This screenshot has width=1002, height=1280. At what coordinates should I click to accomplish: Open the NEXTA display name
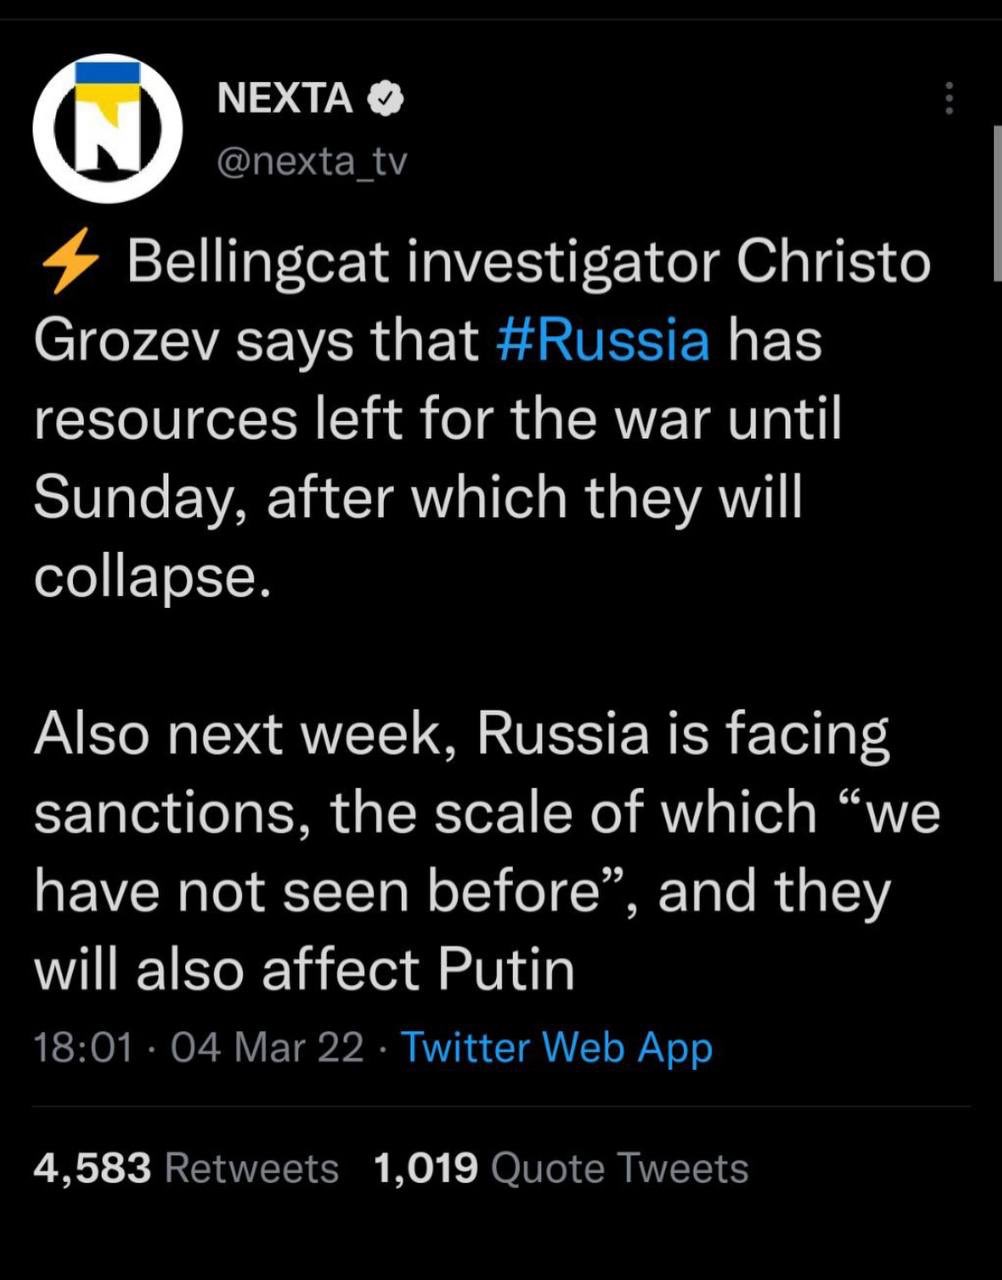pyautogui.click(x=285, y=98)
